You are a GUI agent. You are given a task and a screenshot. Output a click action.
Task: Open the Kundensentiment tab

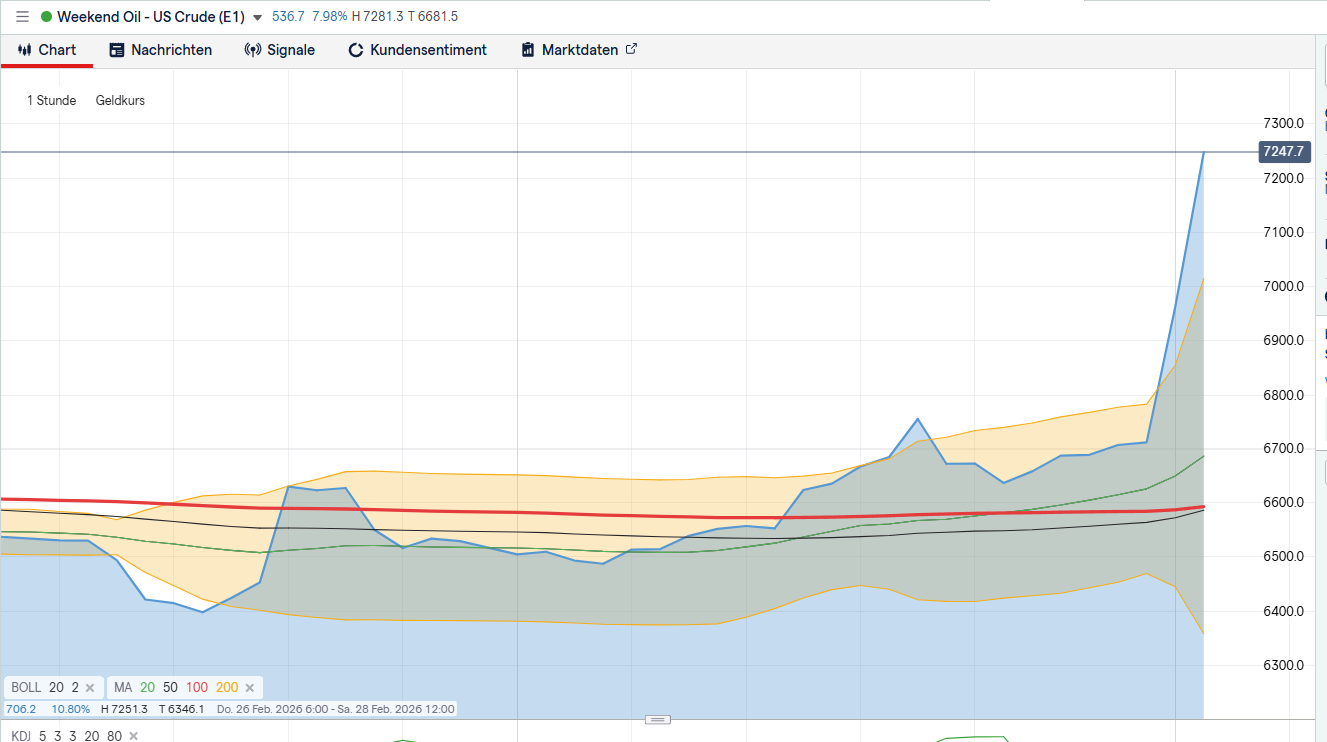418,50
